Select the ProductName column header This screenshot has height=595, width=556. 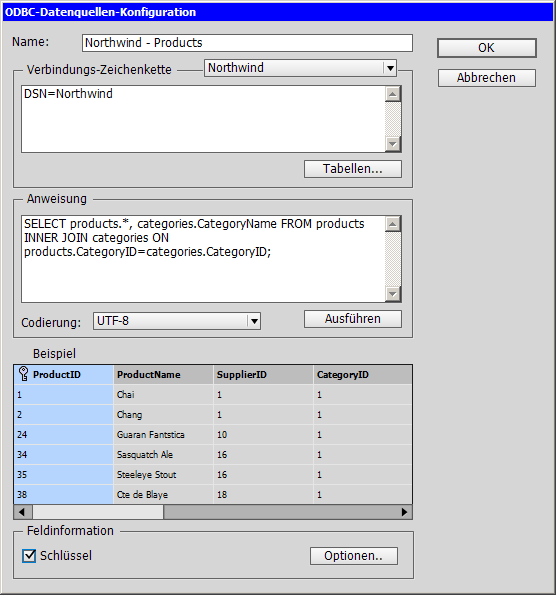tap(163, 375)
